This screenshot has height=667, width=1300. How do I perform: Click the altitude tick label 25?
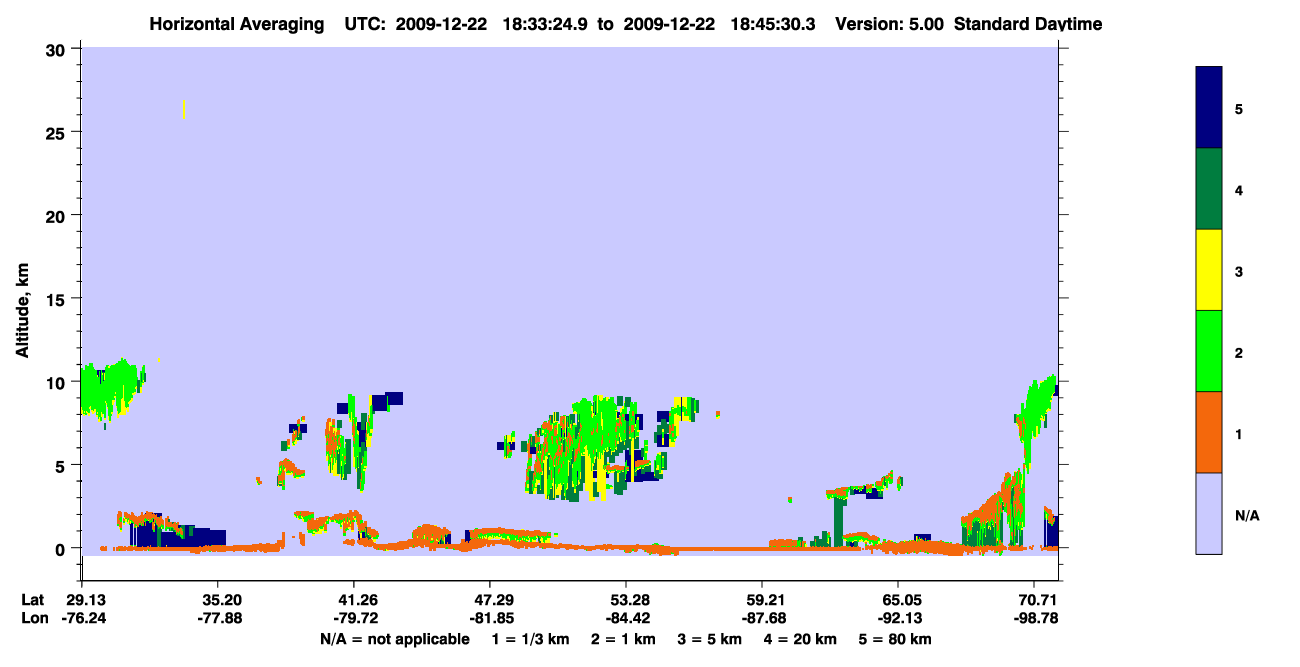pyautogui.click(x=58, y=132)
